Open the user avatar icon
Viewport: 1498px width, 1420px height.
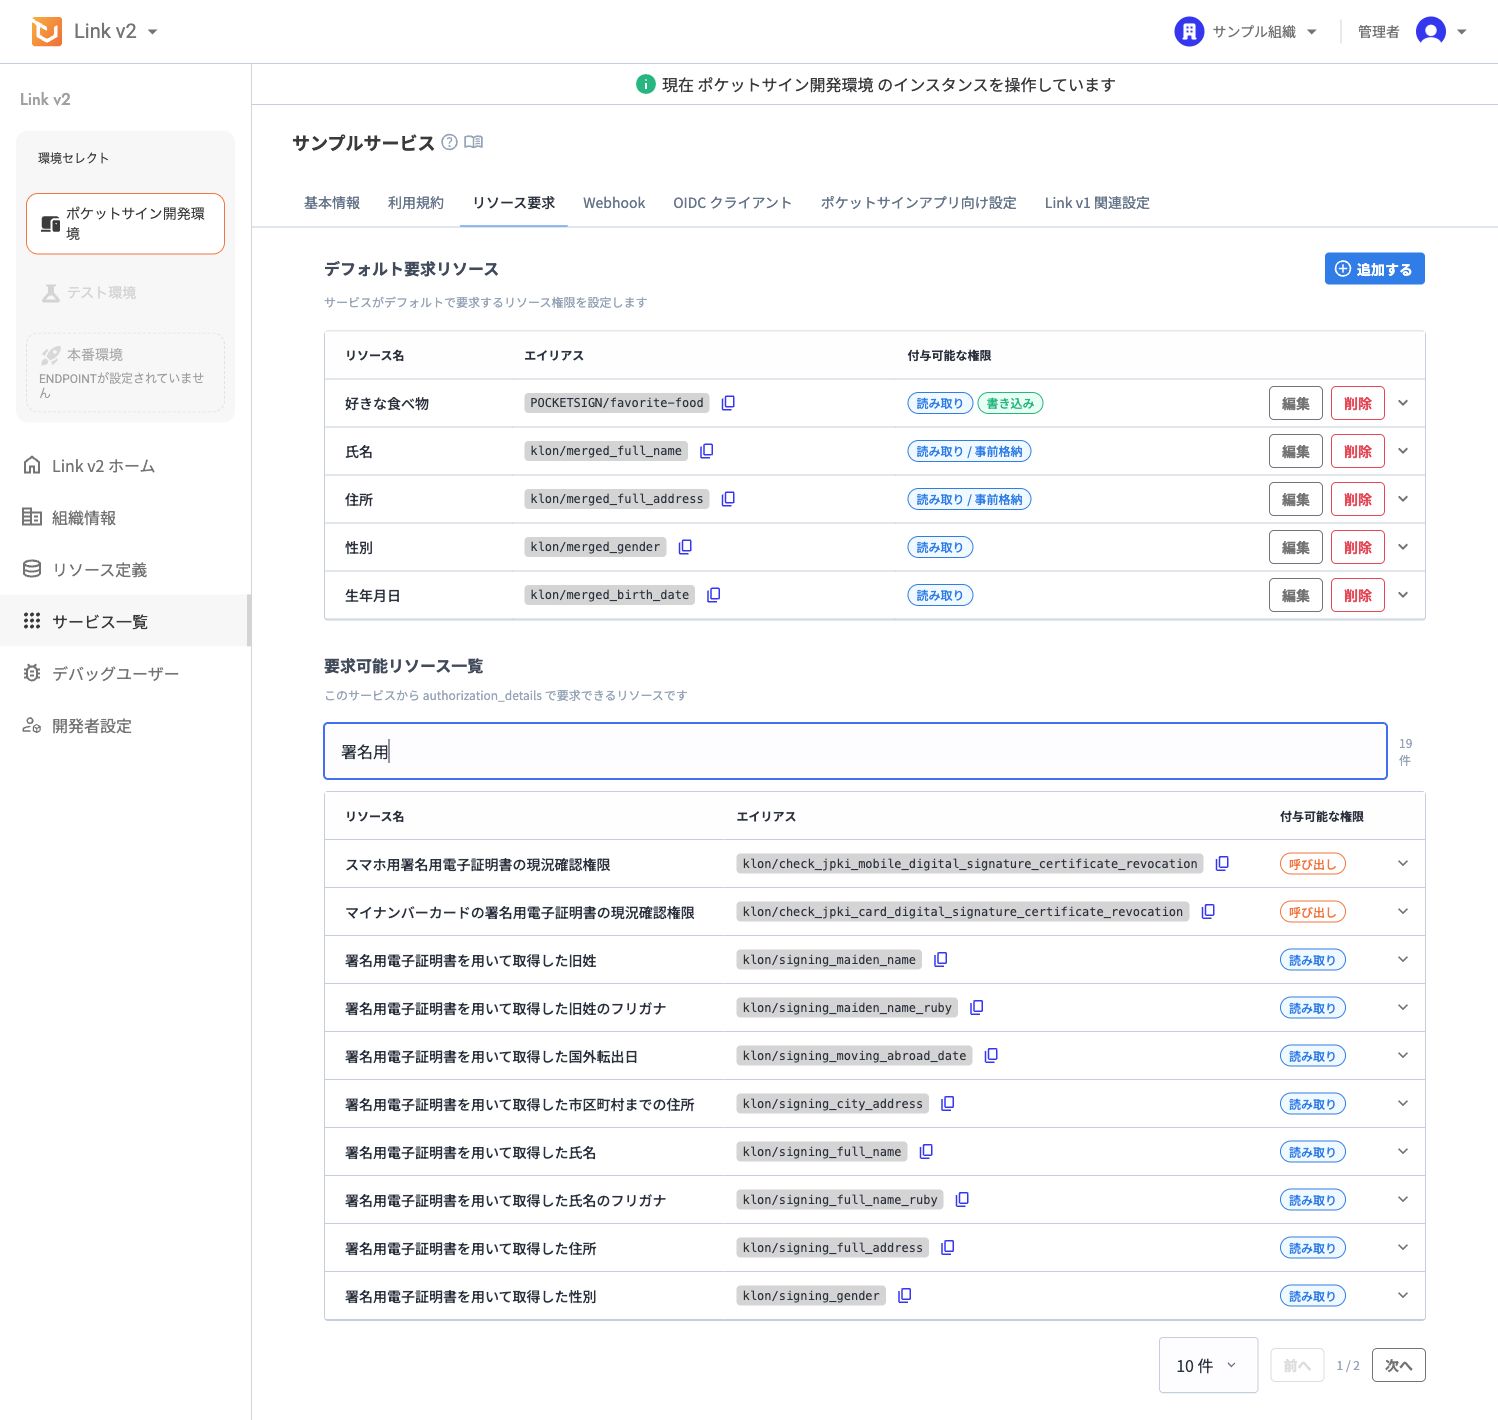tap(1431, 31)
